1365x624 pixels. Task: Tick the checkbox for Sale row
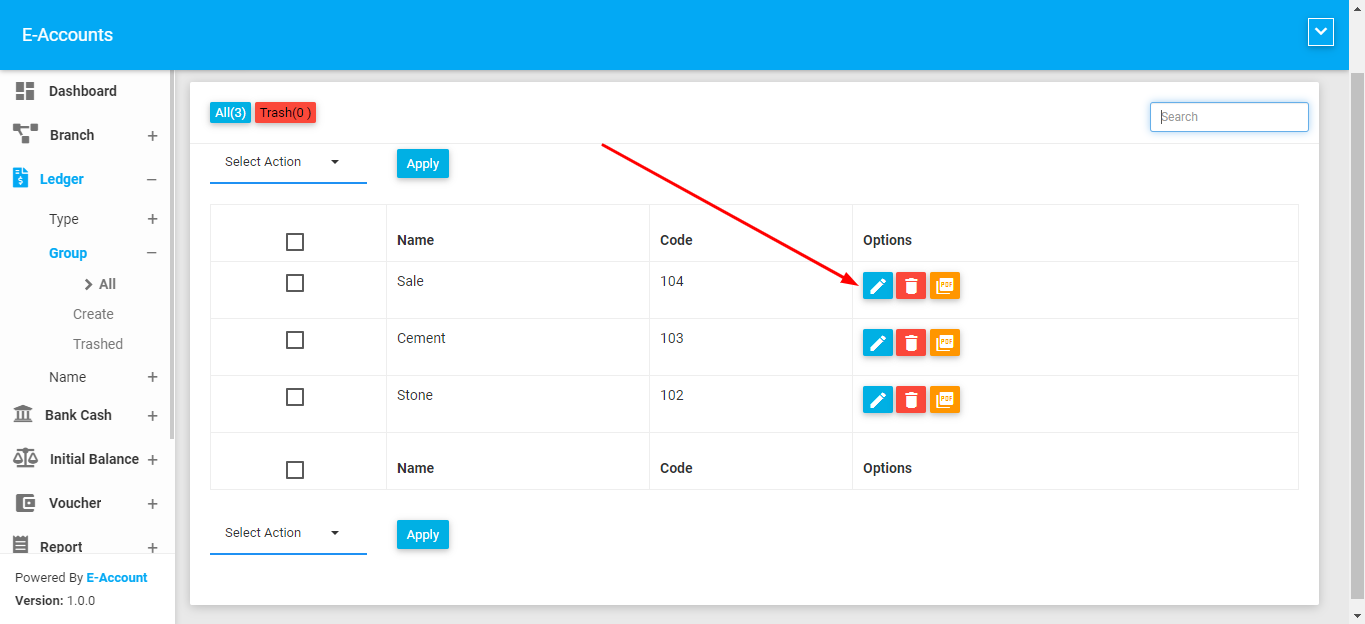pyautogui.click(x=294, y=283)
